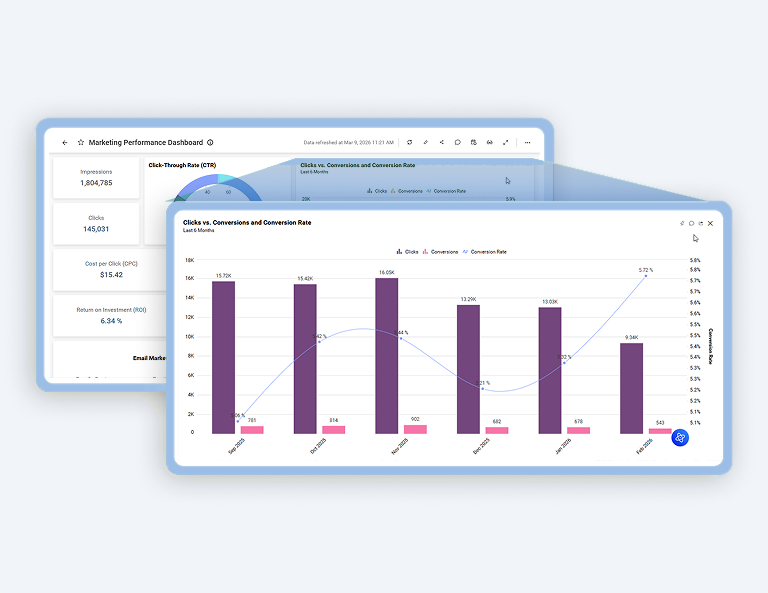
Task: Click the Data refreshed timestamp text
Action: 348,142
